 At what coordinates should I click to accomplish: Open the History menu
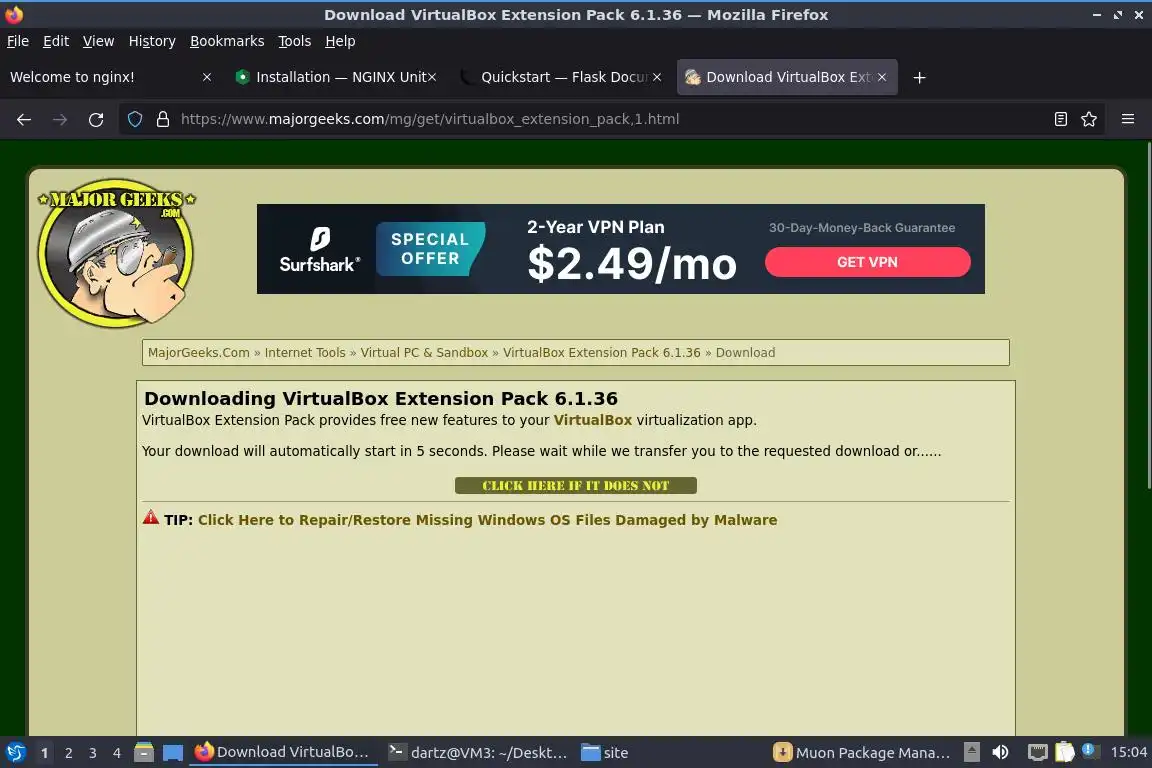pos(152,41)
